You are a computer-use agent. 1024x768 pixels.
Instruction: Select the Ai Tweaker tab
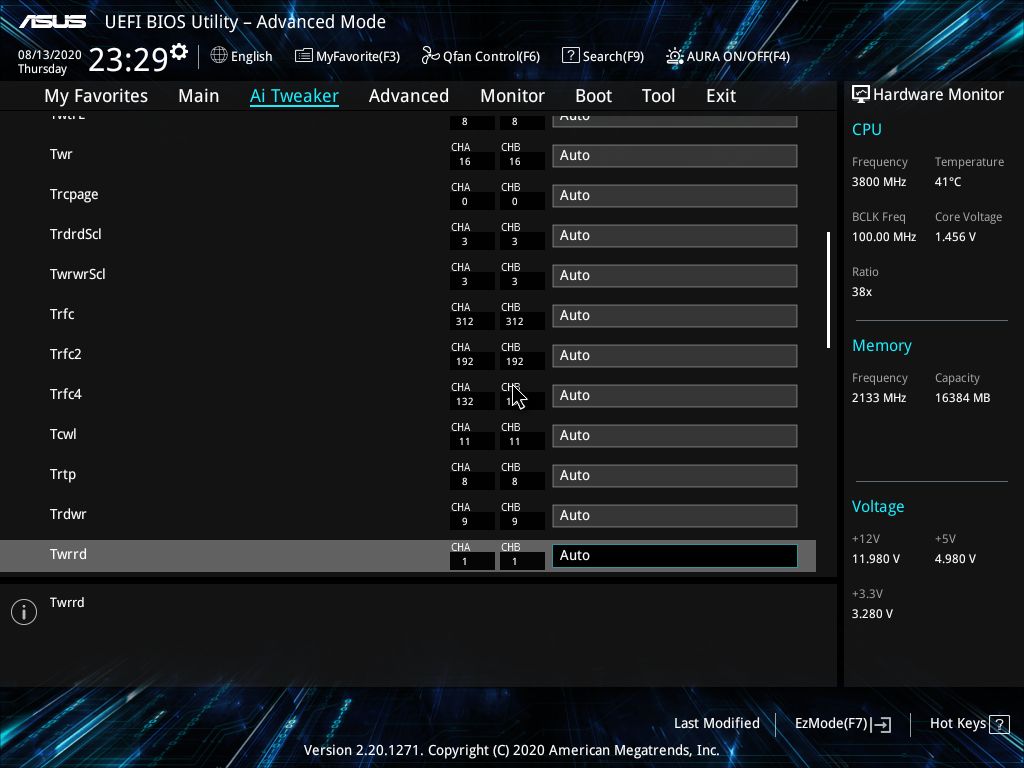(x=294, y=96)
